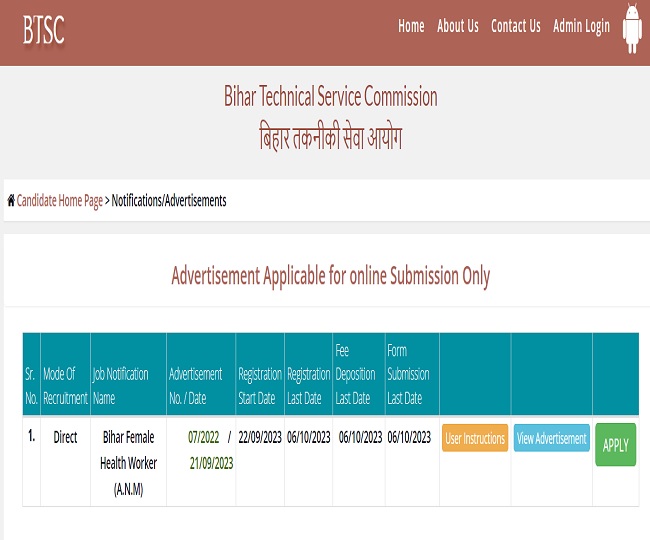Click Notifications/Advertisements breadcrumb text
Viewport: 650px width, 540px height.
tap(169, 201)
